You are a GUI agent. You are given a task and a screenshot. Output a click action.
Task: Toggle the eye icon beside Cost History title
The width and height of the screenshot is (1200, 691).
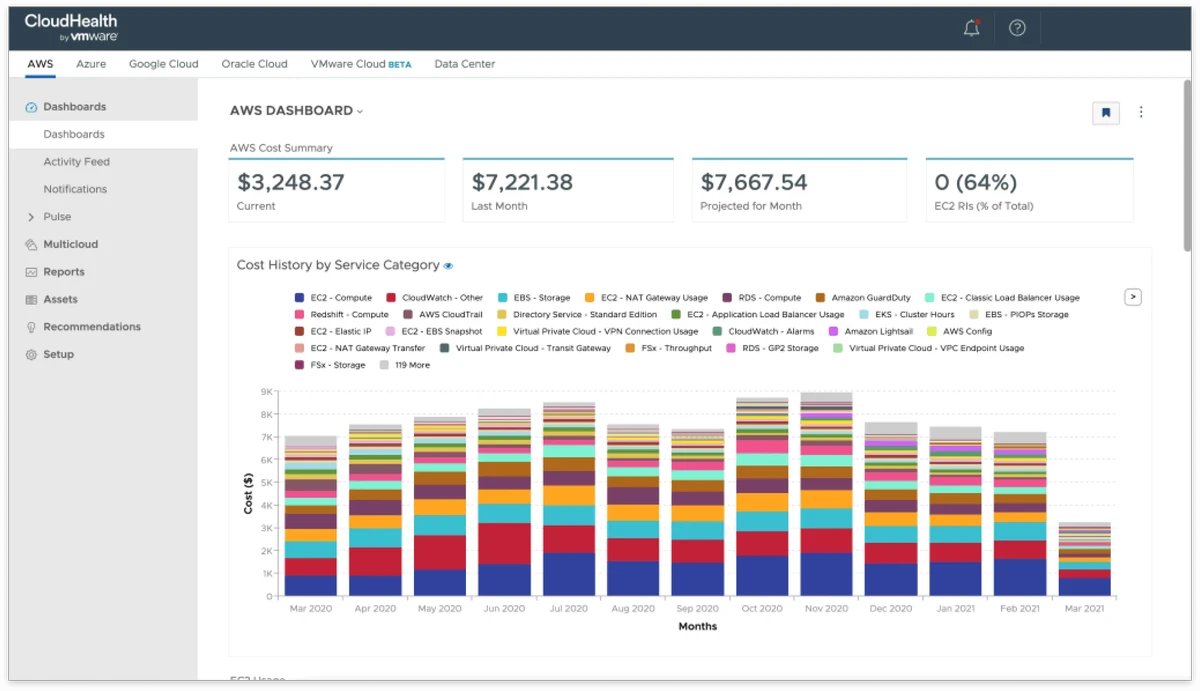(448, 266)
